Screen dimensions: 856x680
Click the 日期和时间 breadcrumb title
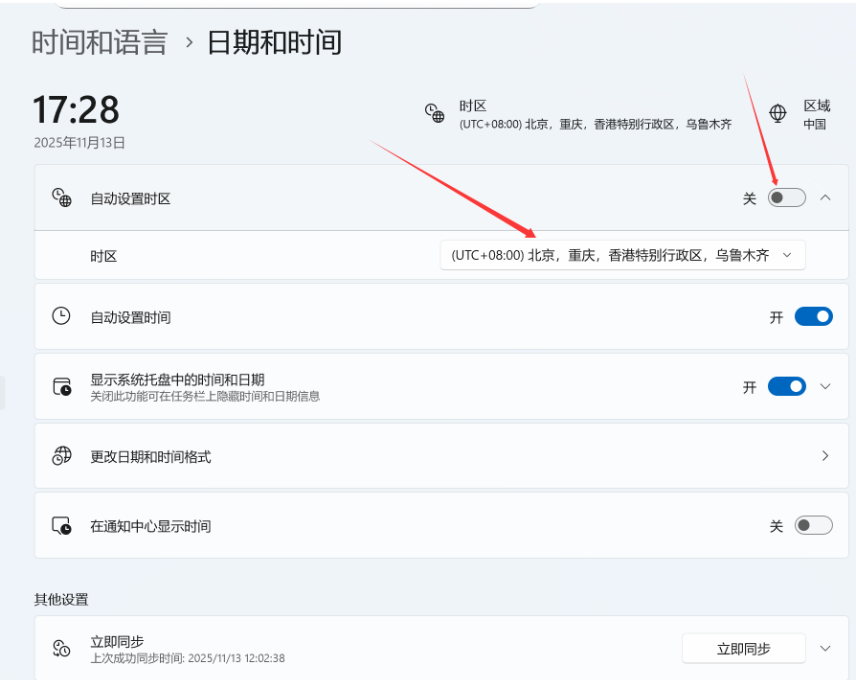point(274,42)
